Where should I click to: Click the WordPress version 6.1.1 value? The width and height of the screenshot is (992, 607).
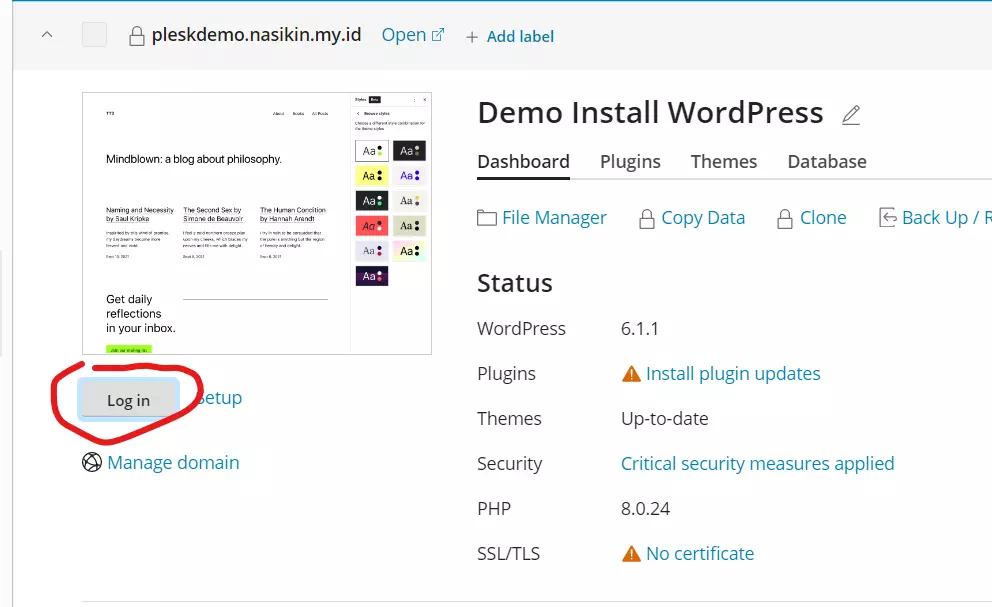(640, 329)
